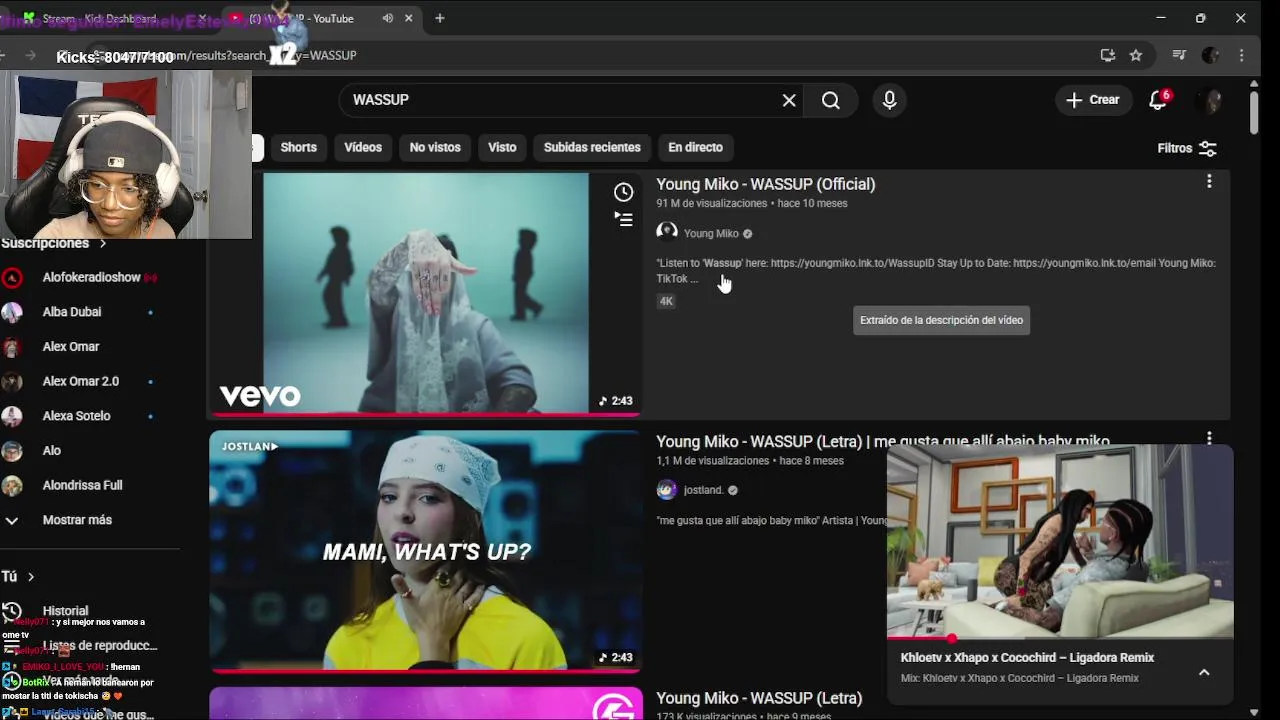Viewport: 1280px width, 720px height.
Task: Select the Vídeos filter chip
Action: click(363, 147)
